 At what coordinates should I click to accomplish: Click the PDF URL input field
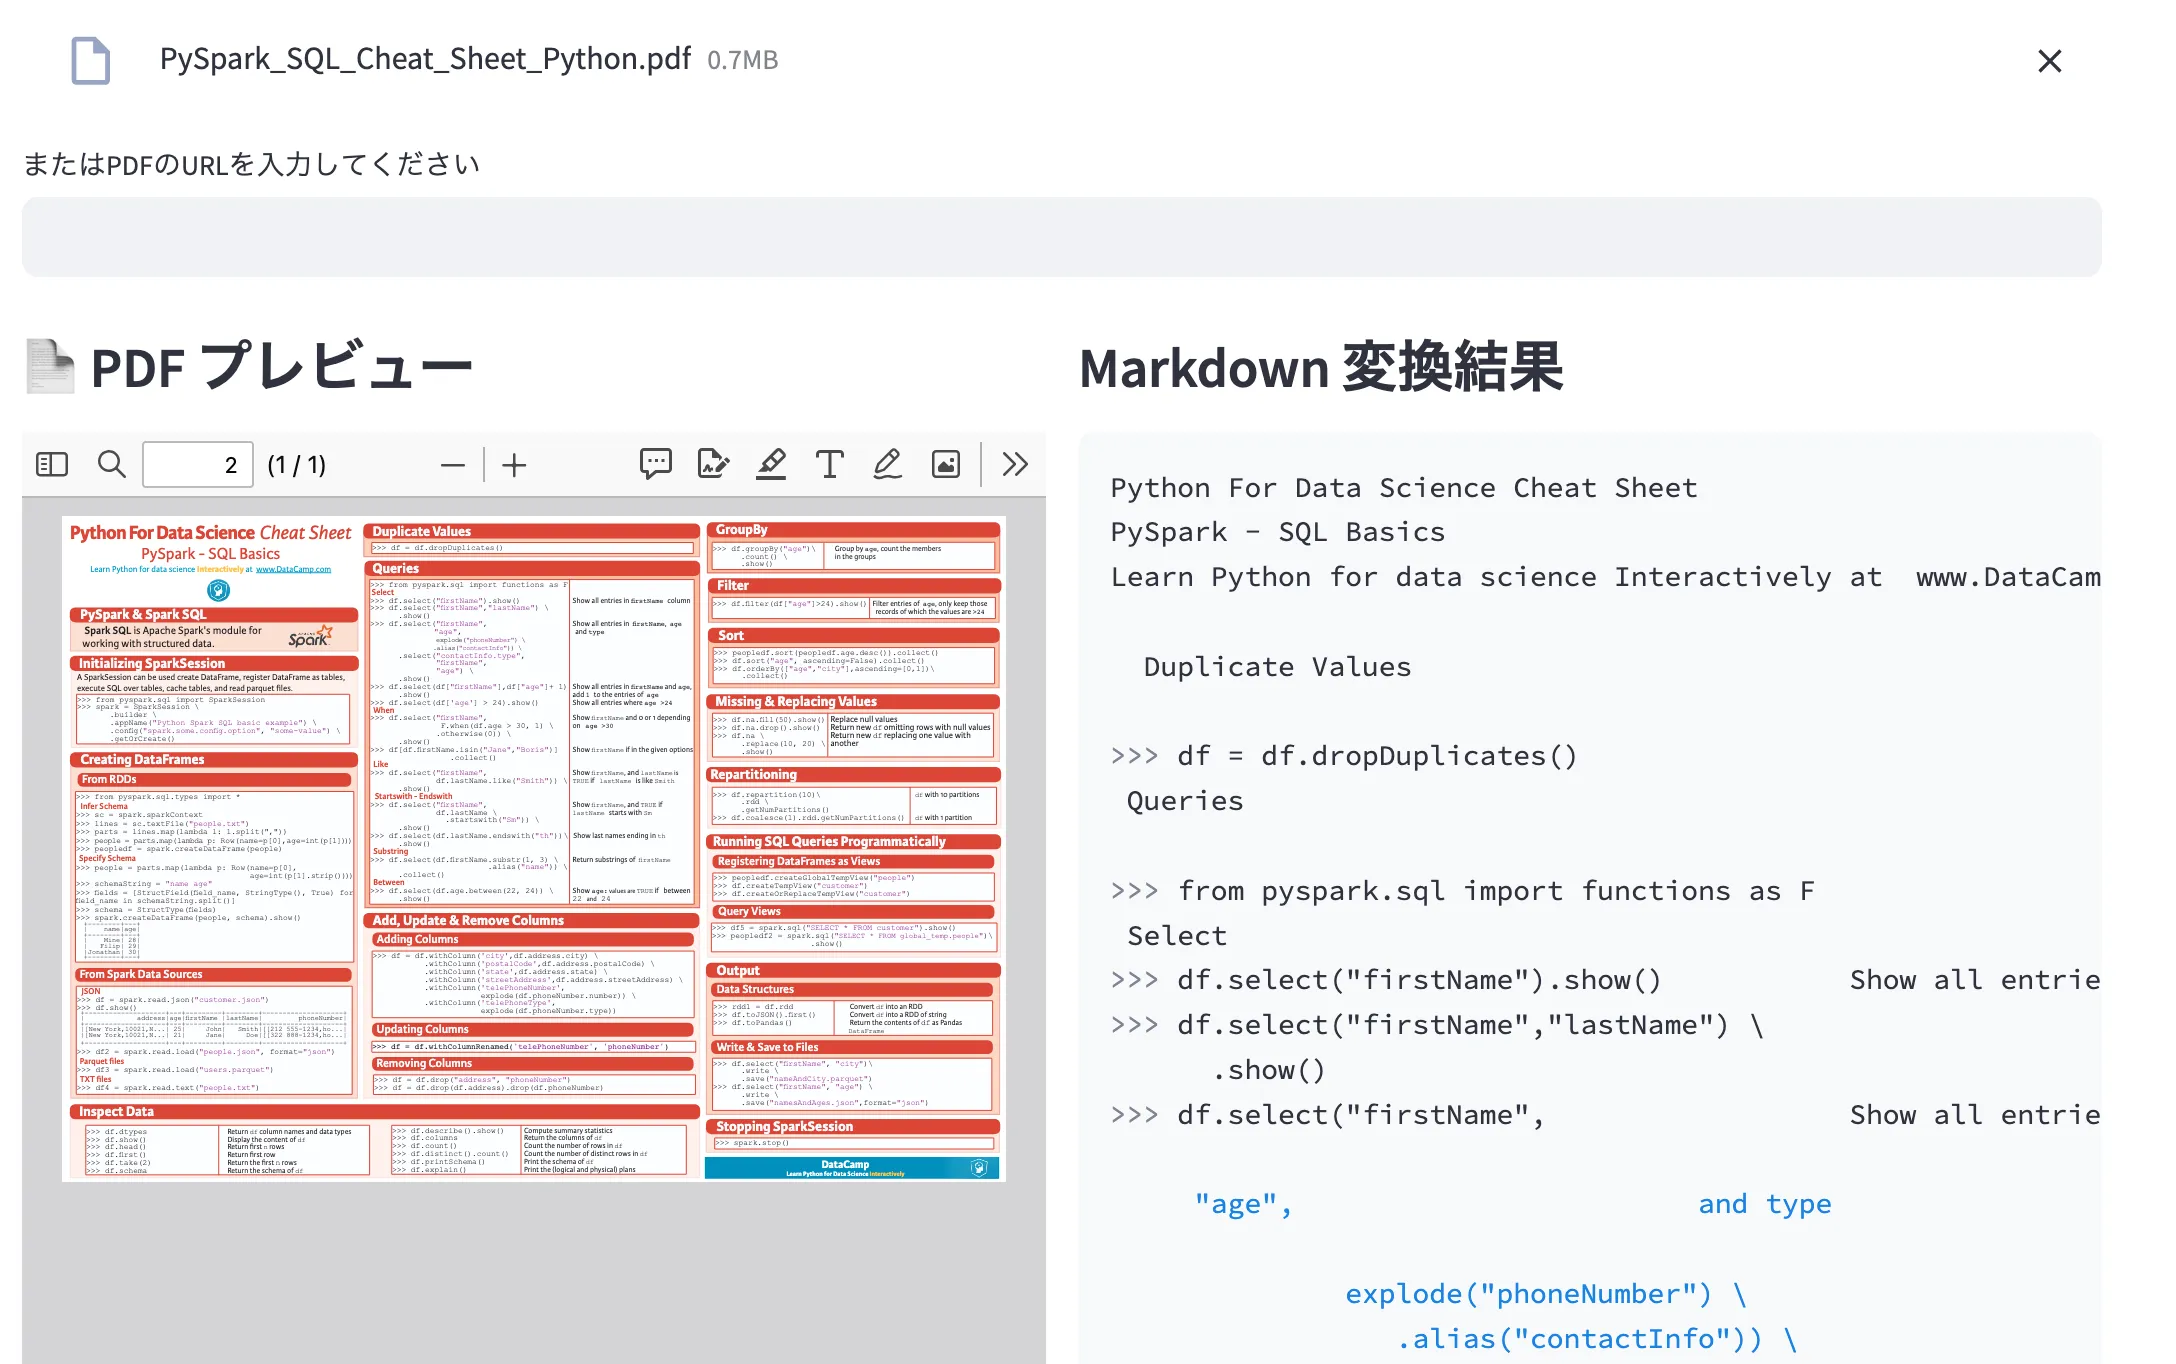pos(1062,237)
